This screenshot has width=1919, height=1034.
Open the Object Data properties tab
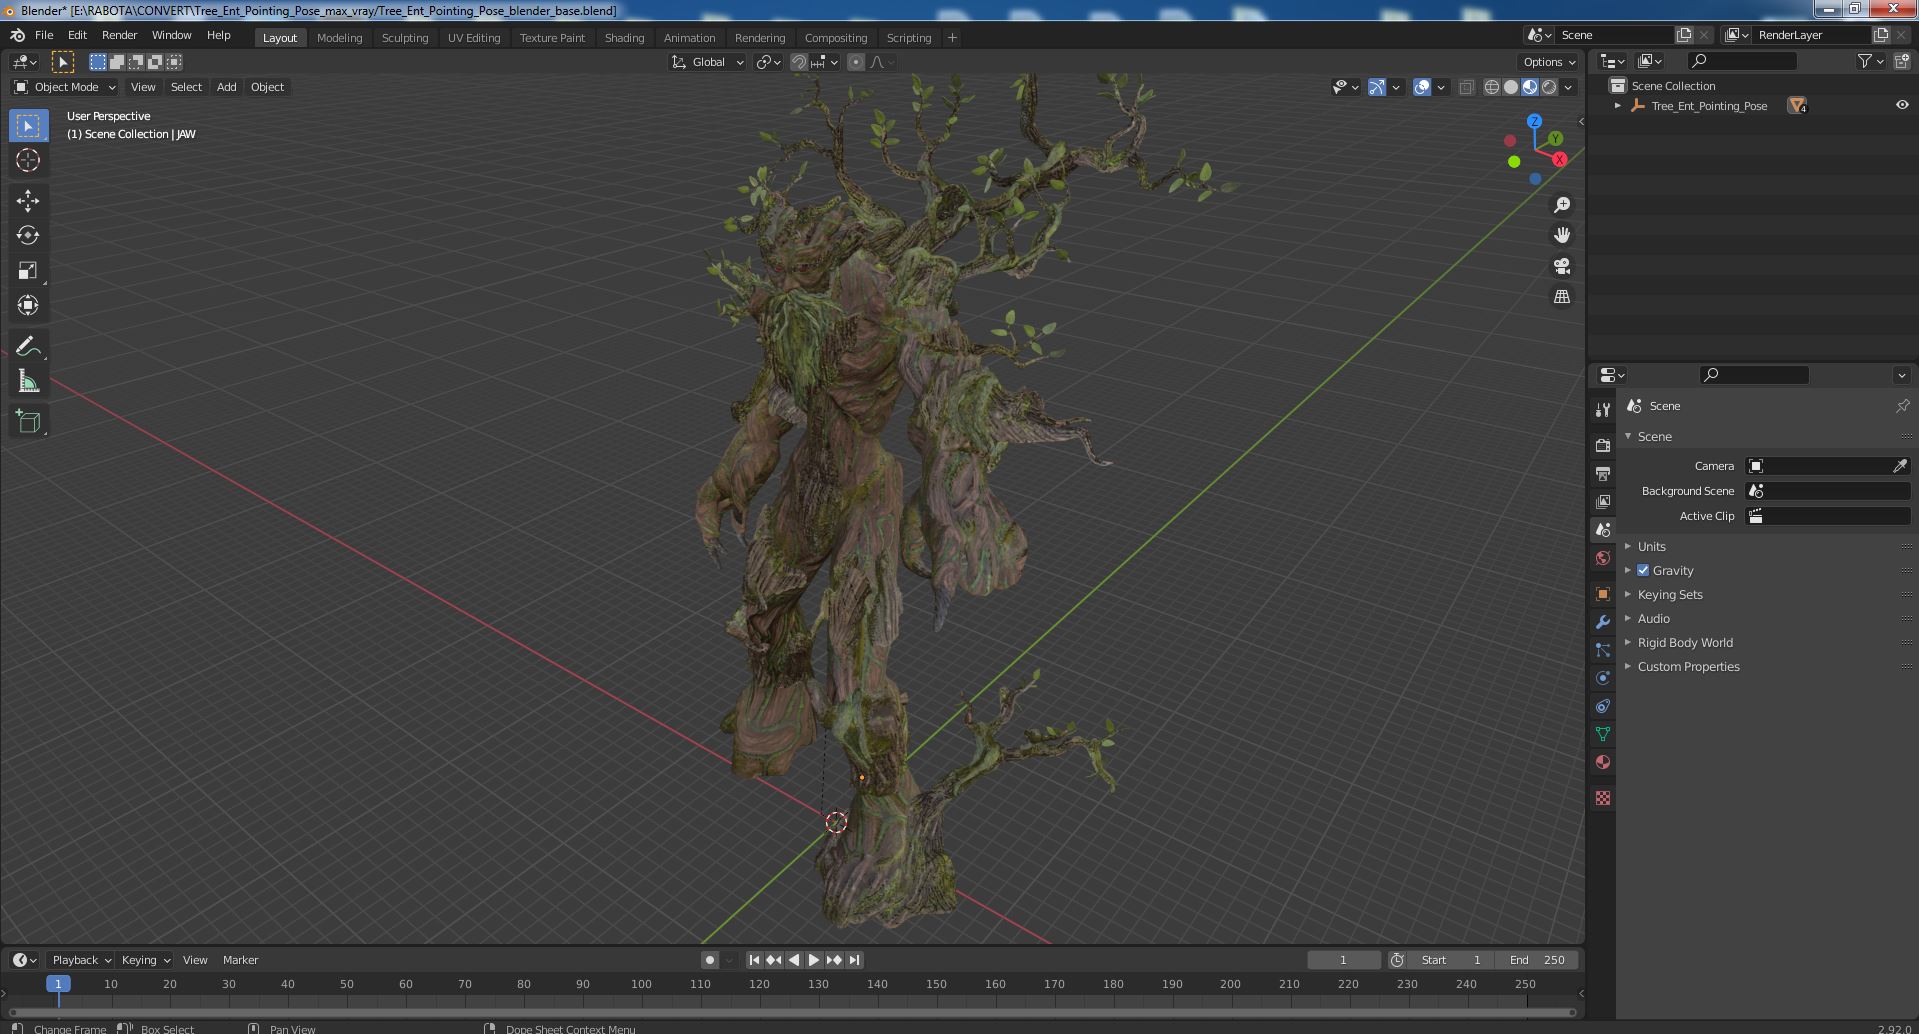coord(1603,734)
